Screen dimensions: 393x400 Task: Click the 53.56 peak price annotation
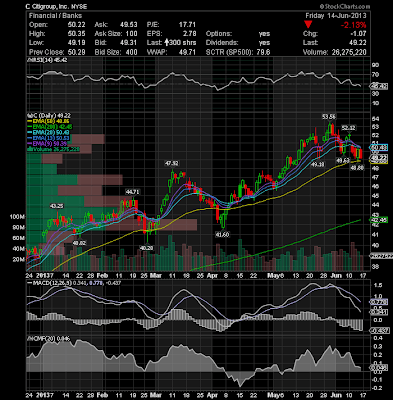click(329, 117)
